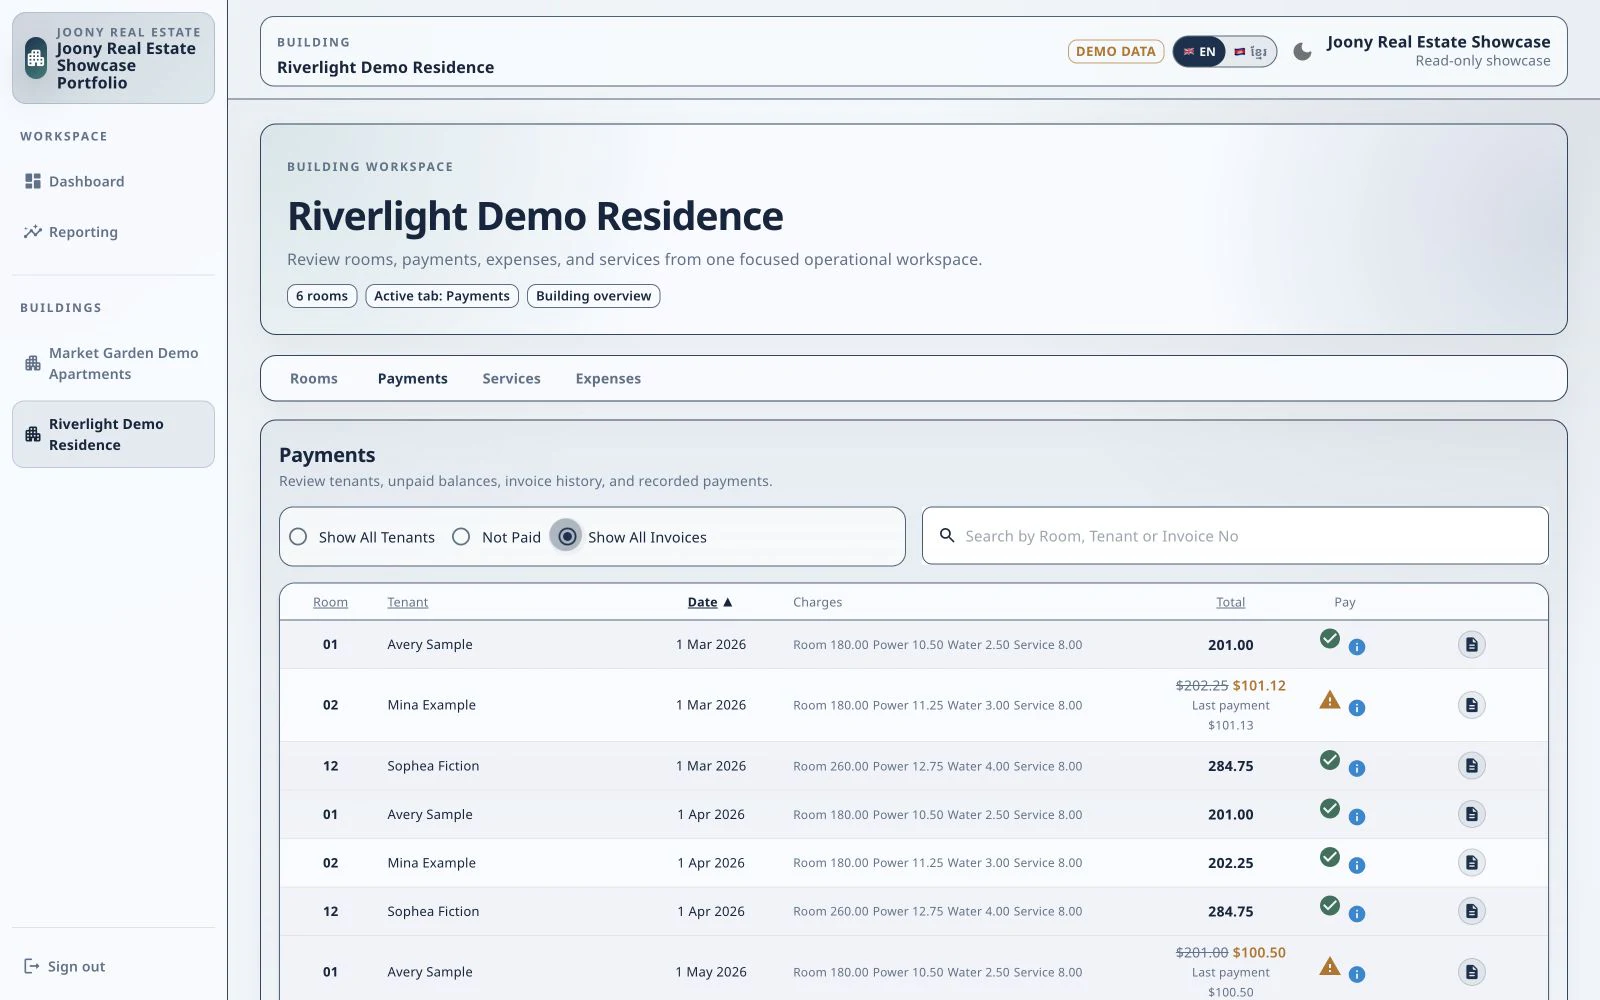Select Show All Tenants radio option

(298, 537)
